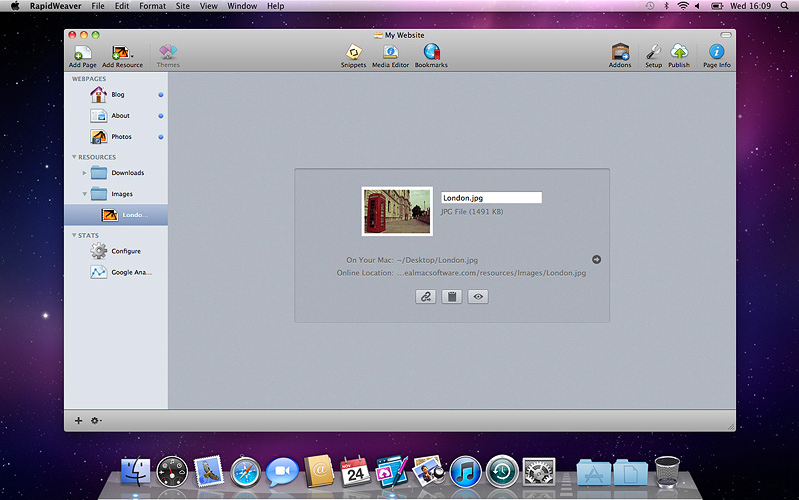The height and width of the screenshot is (500, 799).
Task: Collapse the Images folder in the sidebar
Action: 85,194
